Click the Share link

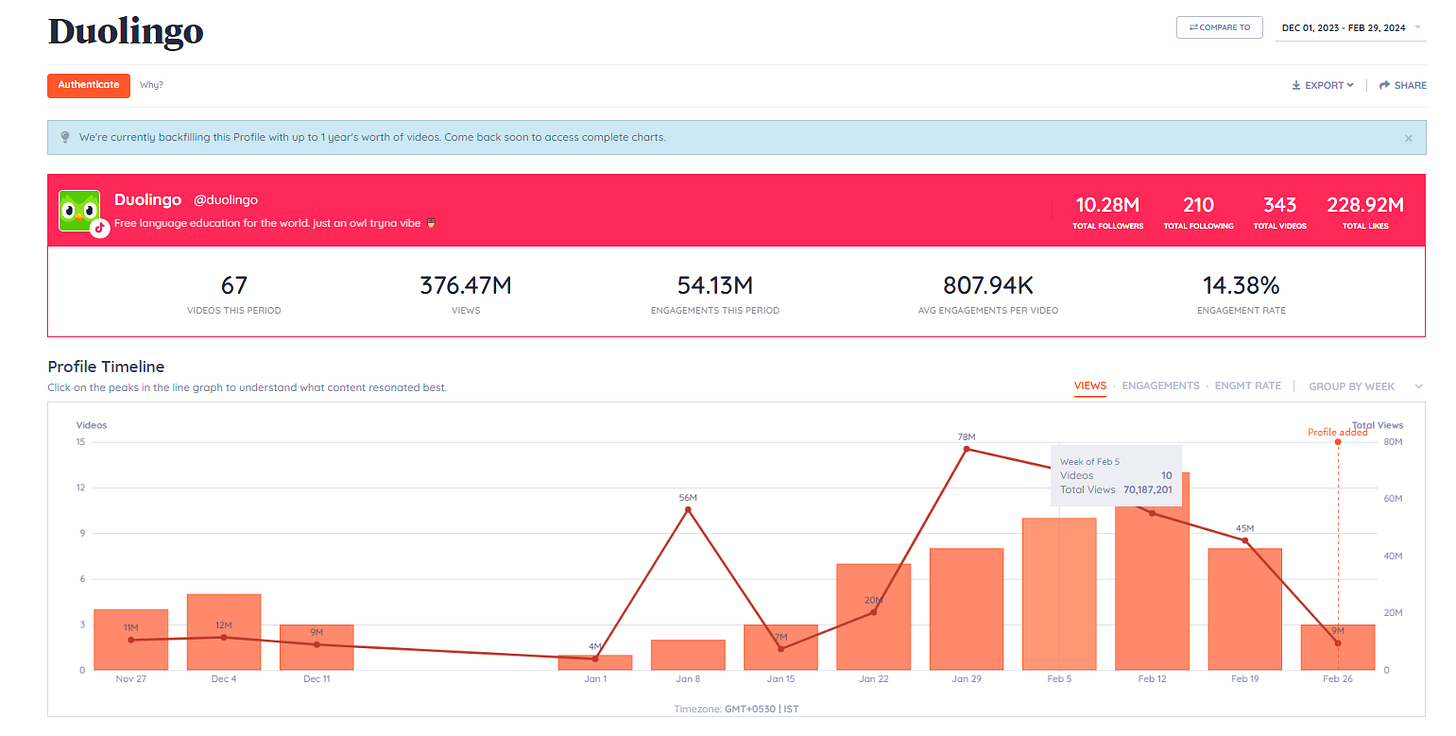[x=1403, y=85]
